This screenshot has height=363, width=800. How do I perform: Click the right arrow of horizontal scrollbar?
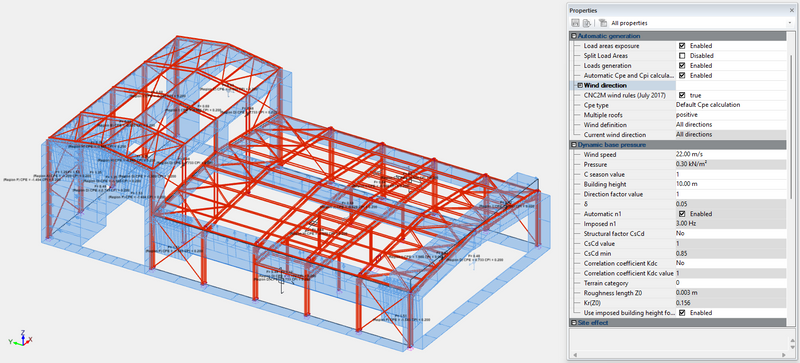click(x=785, y=354)
